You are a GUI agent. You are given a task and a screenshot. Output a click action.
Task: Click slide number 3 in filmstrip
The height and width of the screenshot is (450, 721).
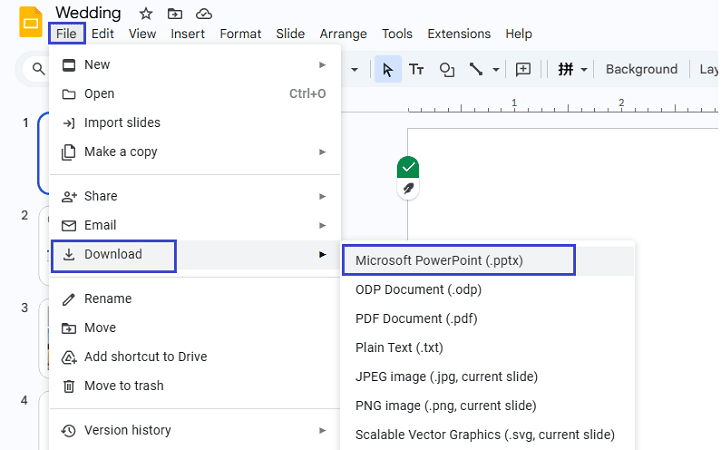pyautogui.click(x=25, y=308)
